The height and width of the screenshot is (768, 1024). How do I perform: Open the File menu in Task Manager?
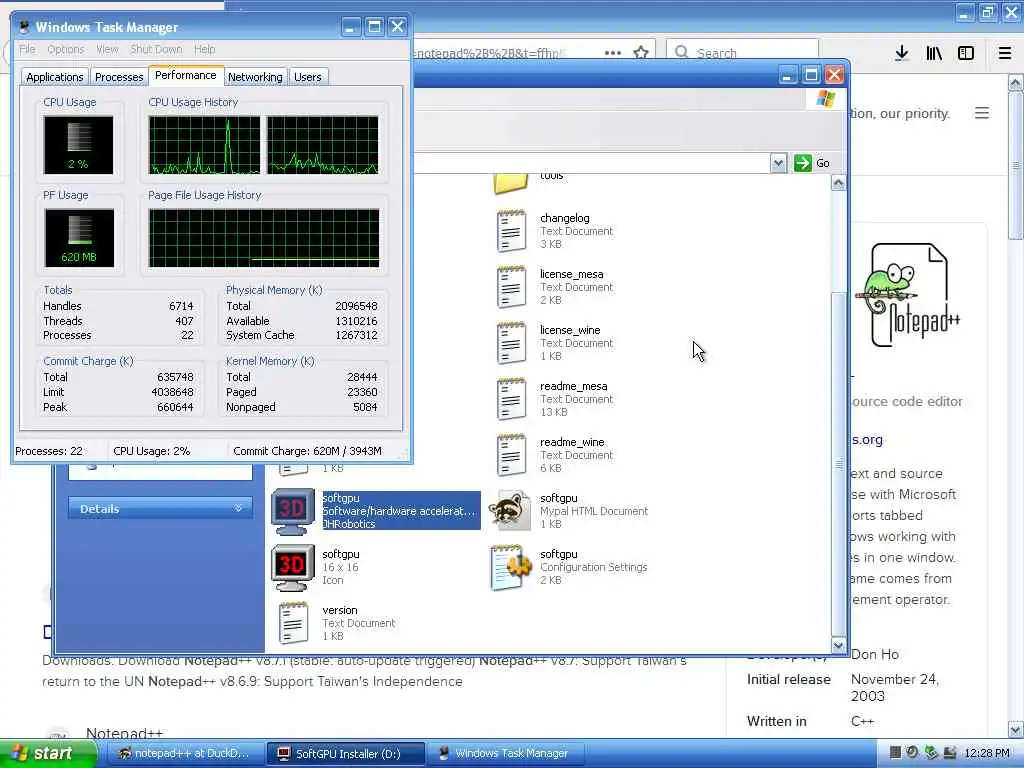(27, 49)
